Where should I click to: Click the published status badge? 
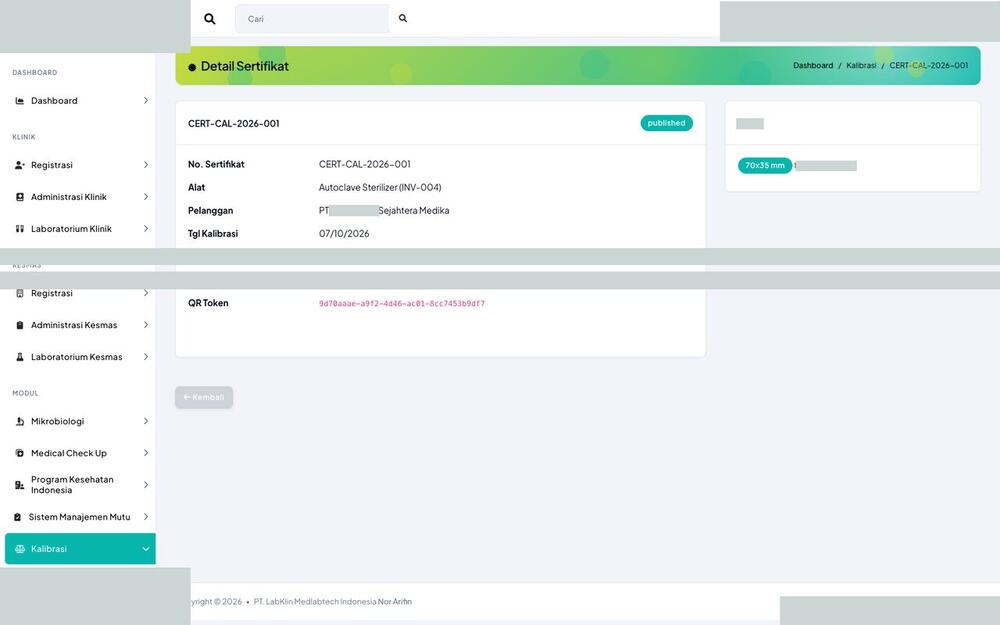666,123
